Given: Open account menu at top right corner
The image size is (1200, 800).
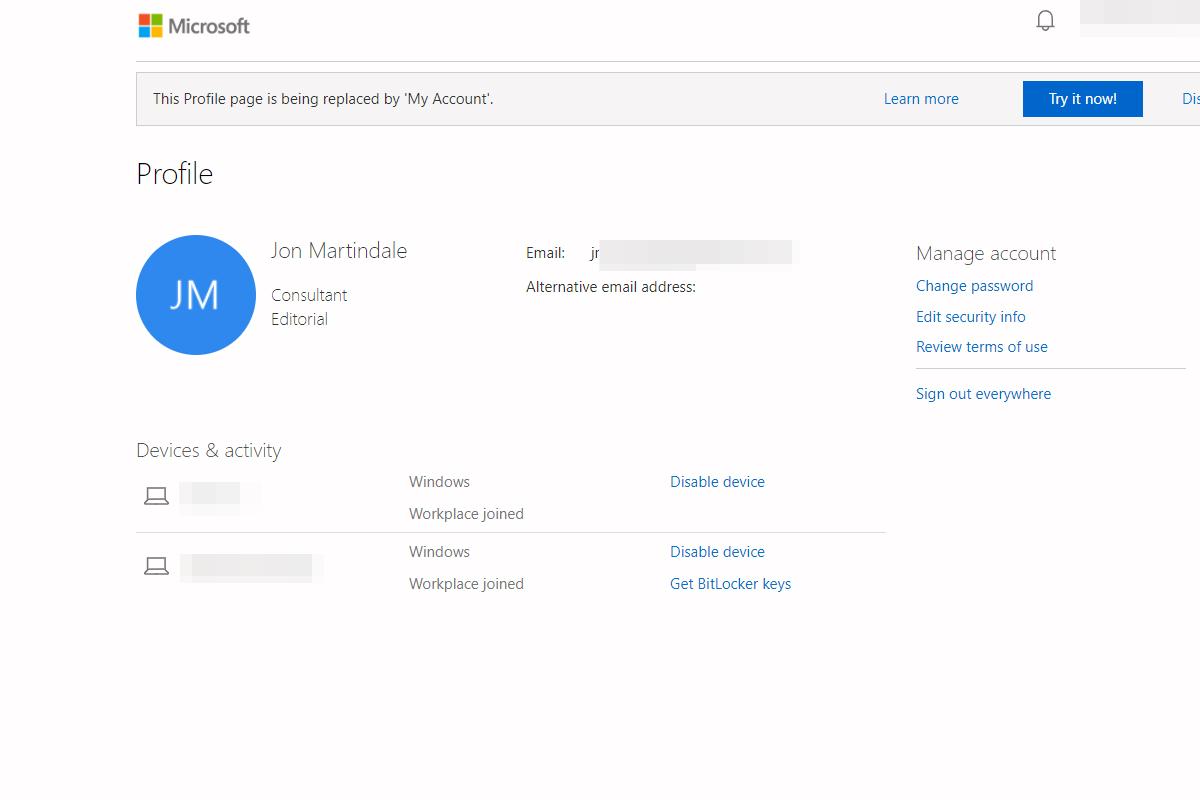Looking at the screenshot, I should click(x=1140, y=20).
